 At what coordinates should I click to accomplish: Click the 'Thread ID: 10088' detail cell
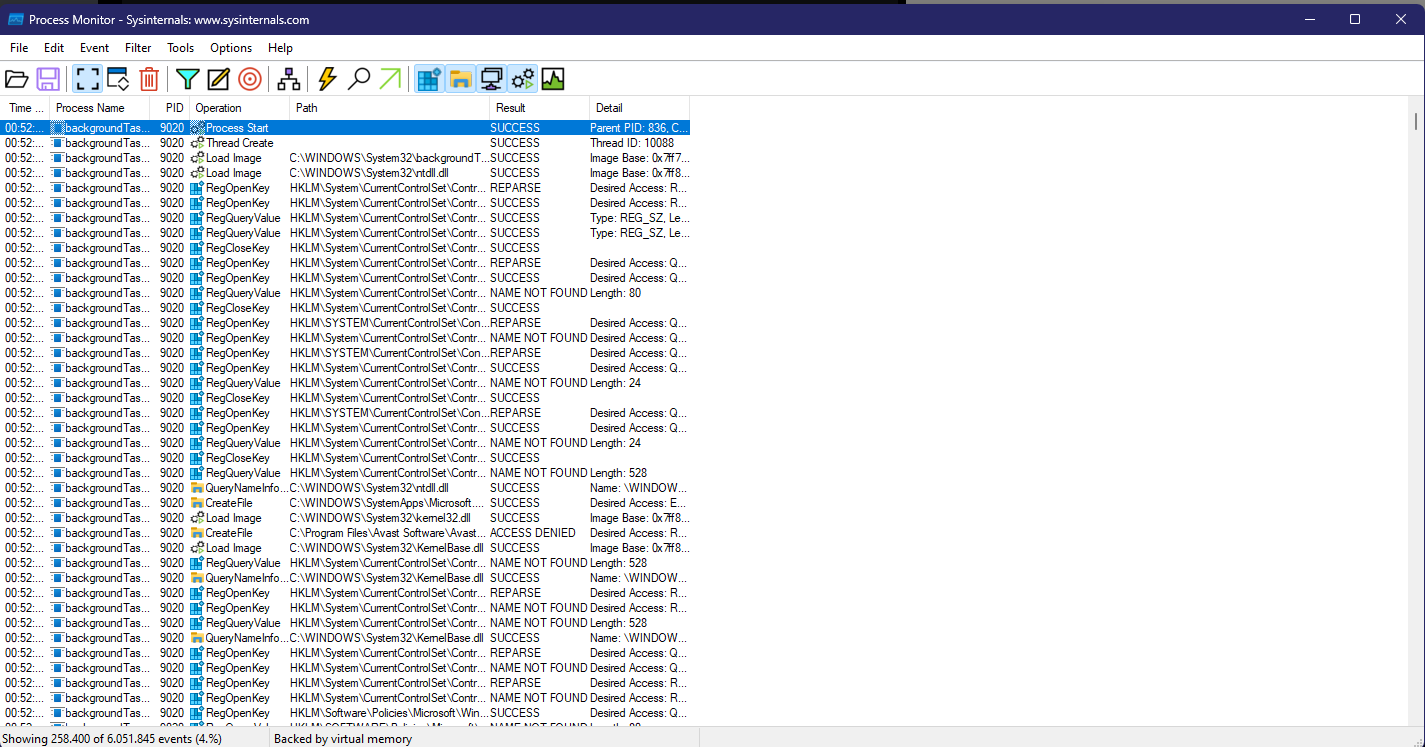tap(632, 143)
